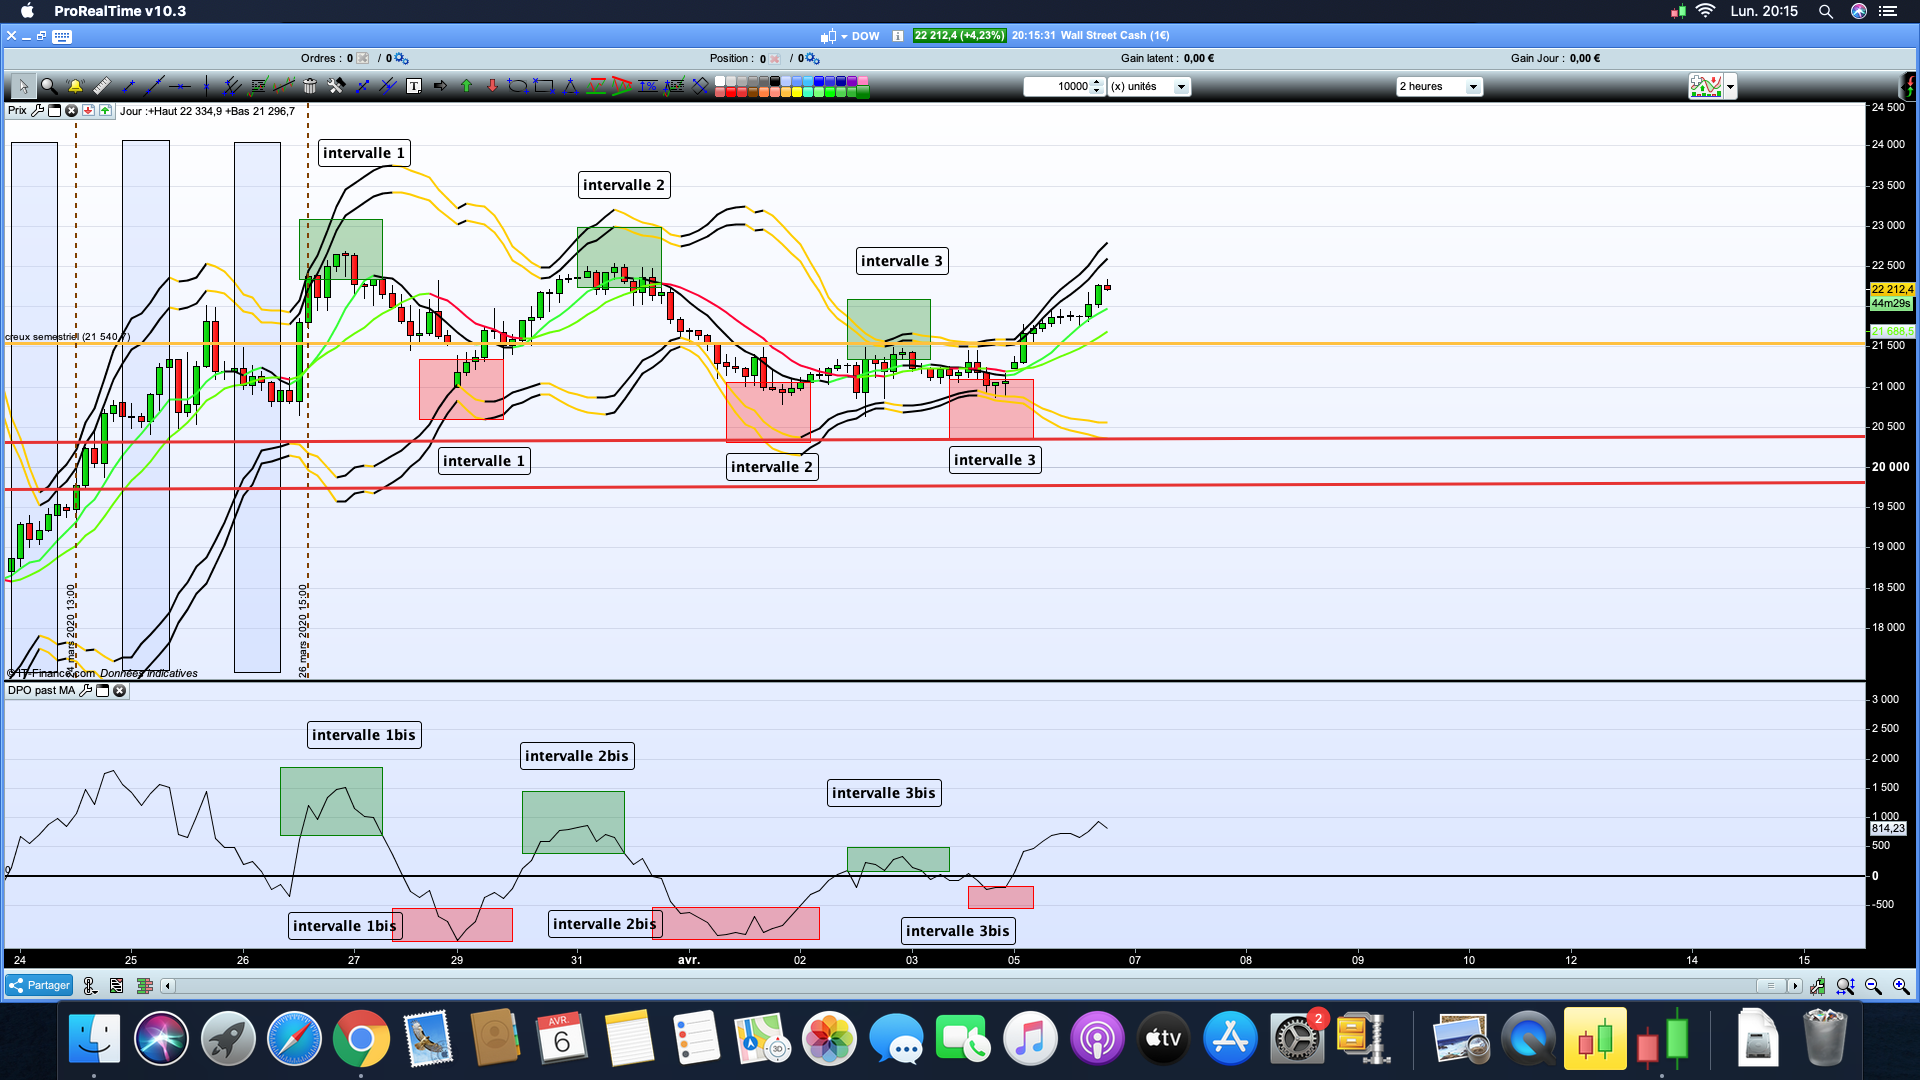The height and width of the screenshot is (1080, 1920).
Task: Select the red down arrow tool
Action: [492, 87]
